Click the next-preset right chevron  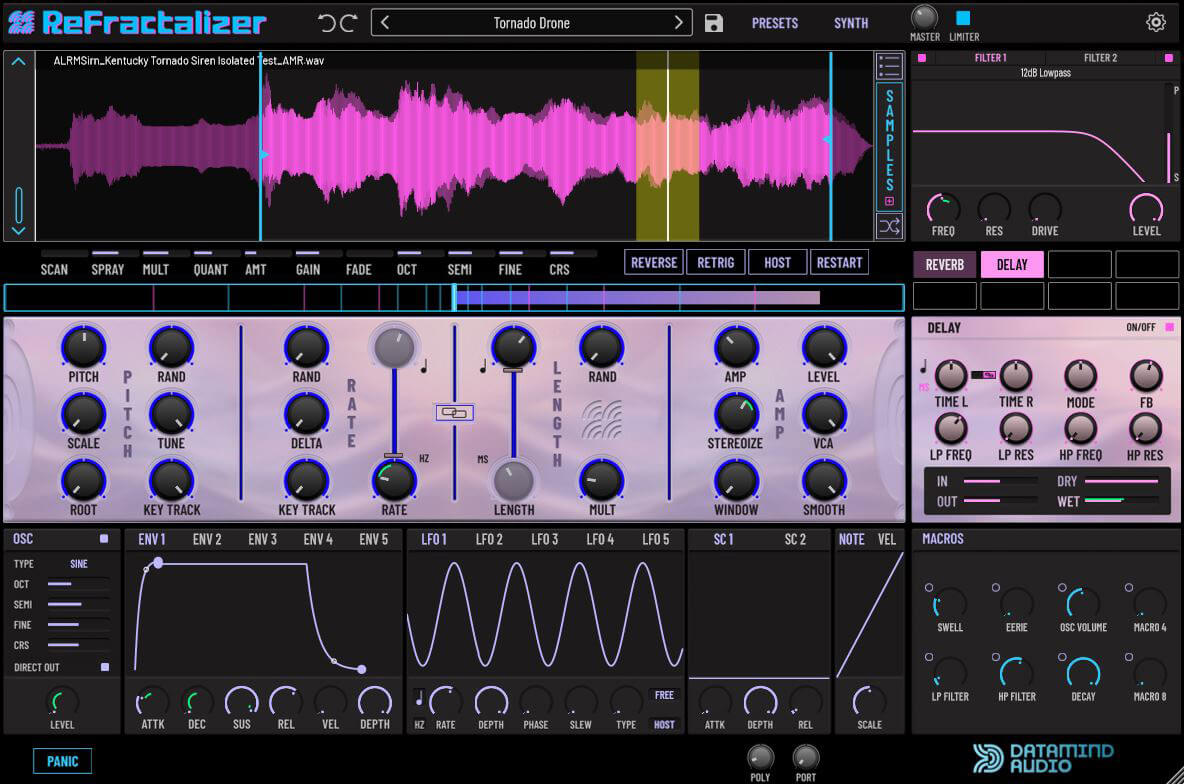pos(678,21)
